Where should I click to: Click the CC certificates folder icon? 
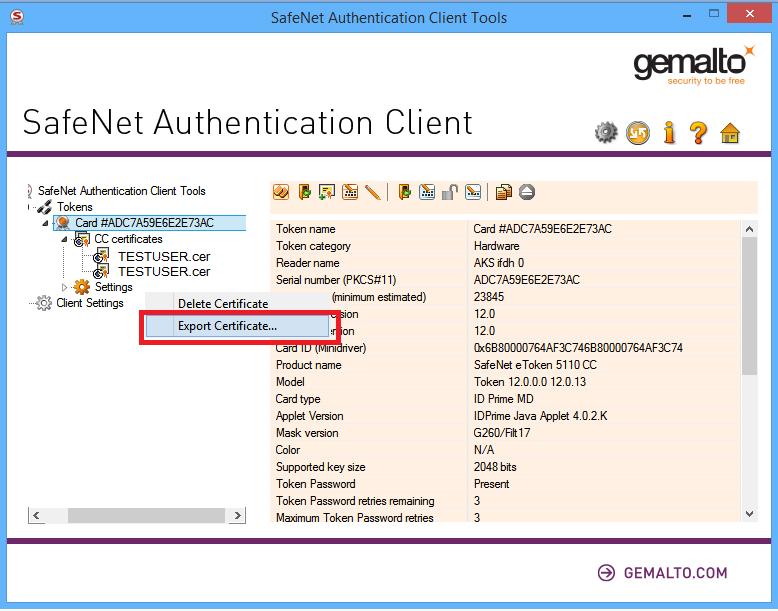pos(82,239)
